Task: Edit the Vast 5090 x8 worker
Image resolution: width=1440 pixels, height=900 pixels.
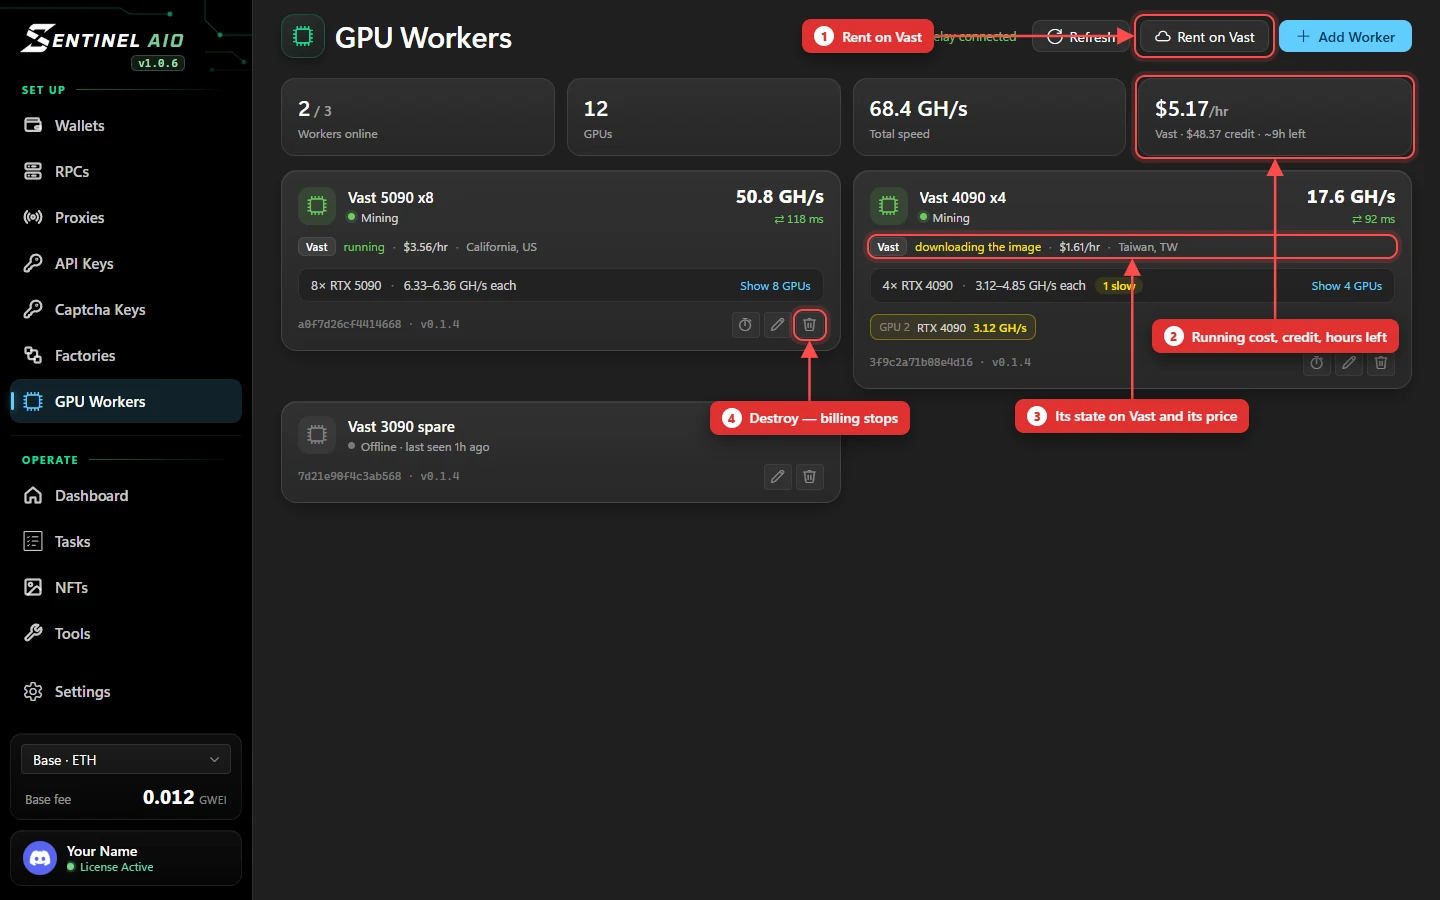Action: pos(777,325)
